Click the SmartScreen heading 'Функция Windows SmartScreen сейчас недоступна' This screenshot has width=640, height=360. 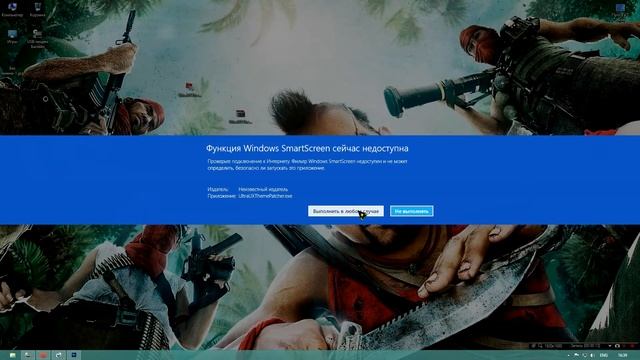click(x=307, y=148)
